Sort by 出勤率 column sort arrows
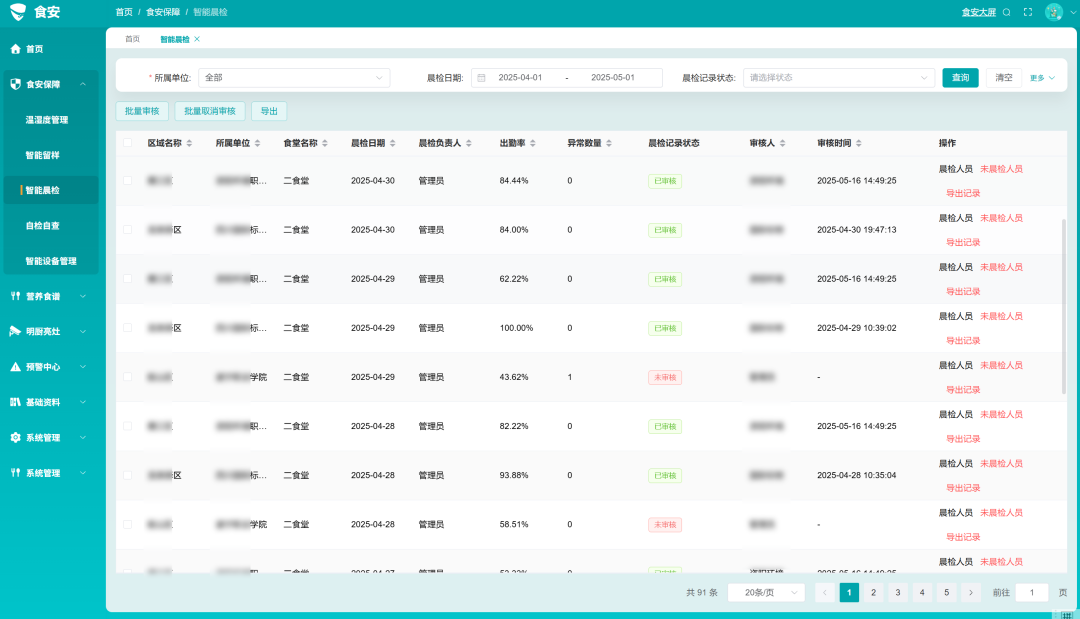The image size is (1080, 619). tap(533, 143)
